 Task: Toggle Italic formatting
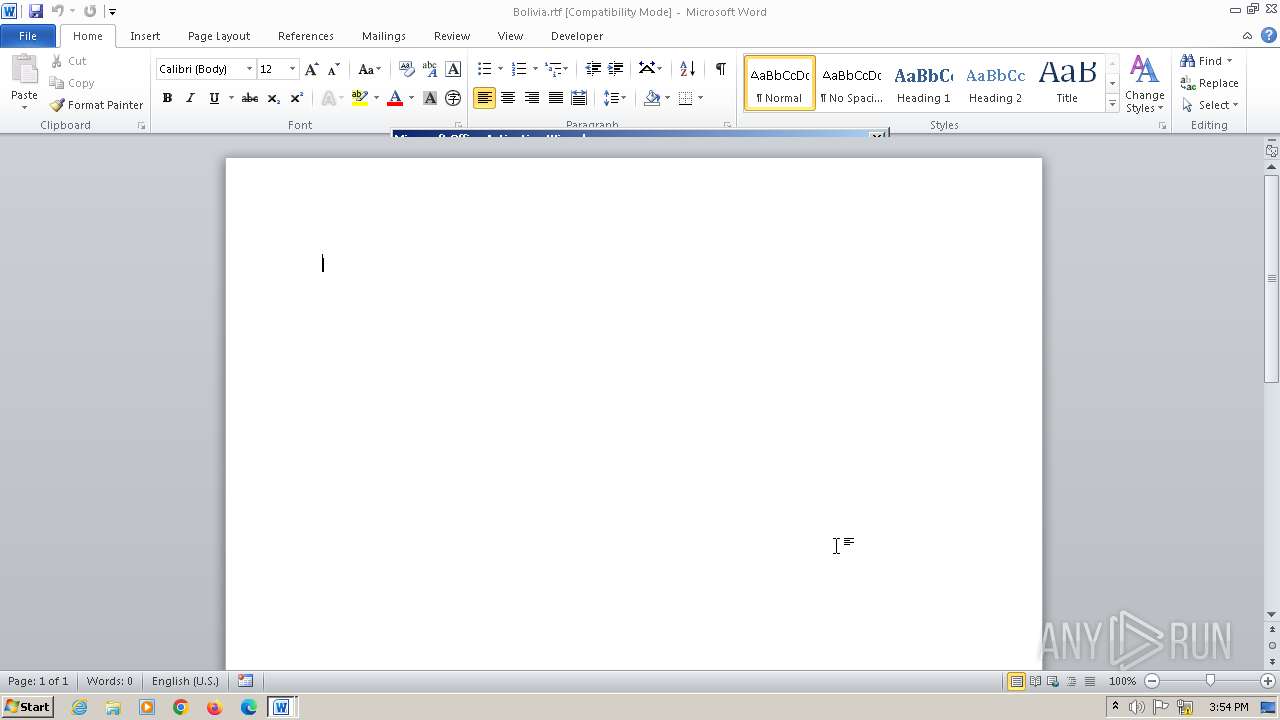(190, 98)
